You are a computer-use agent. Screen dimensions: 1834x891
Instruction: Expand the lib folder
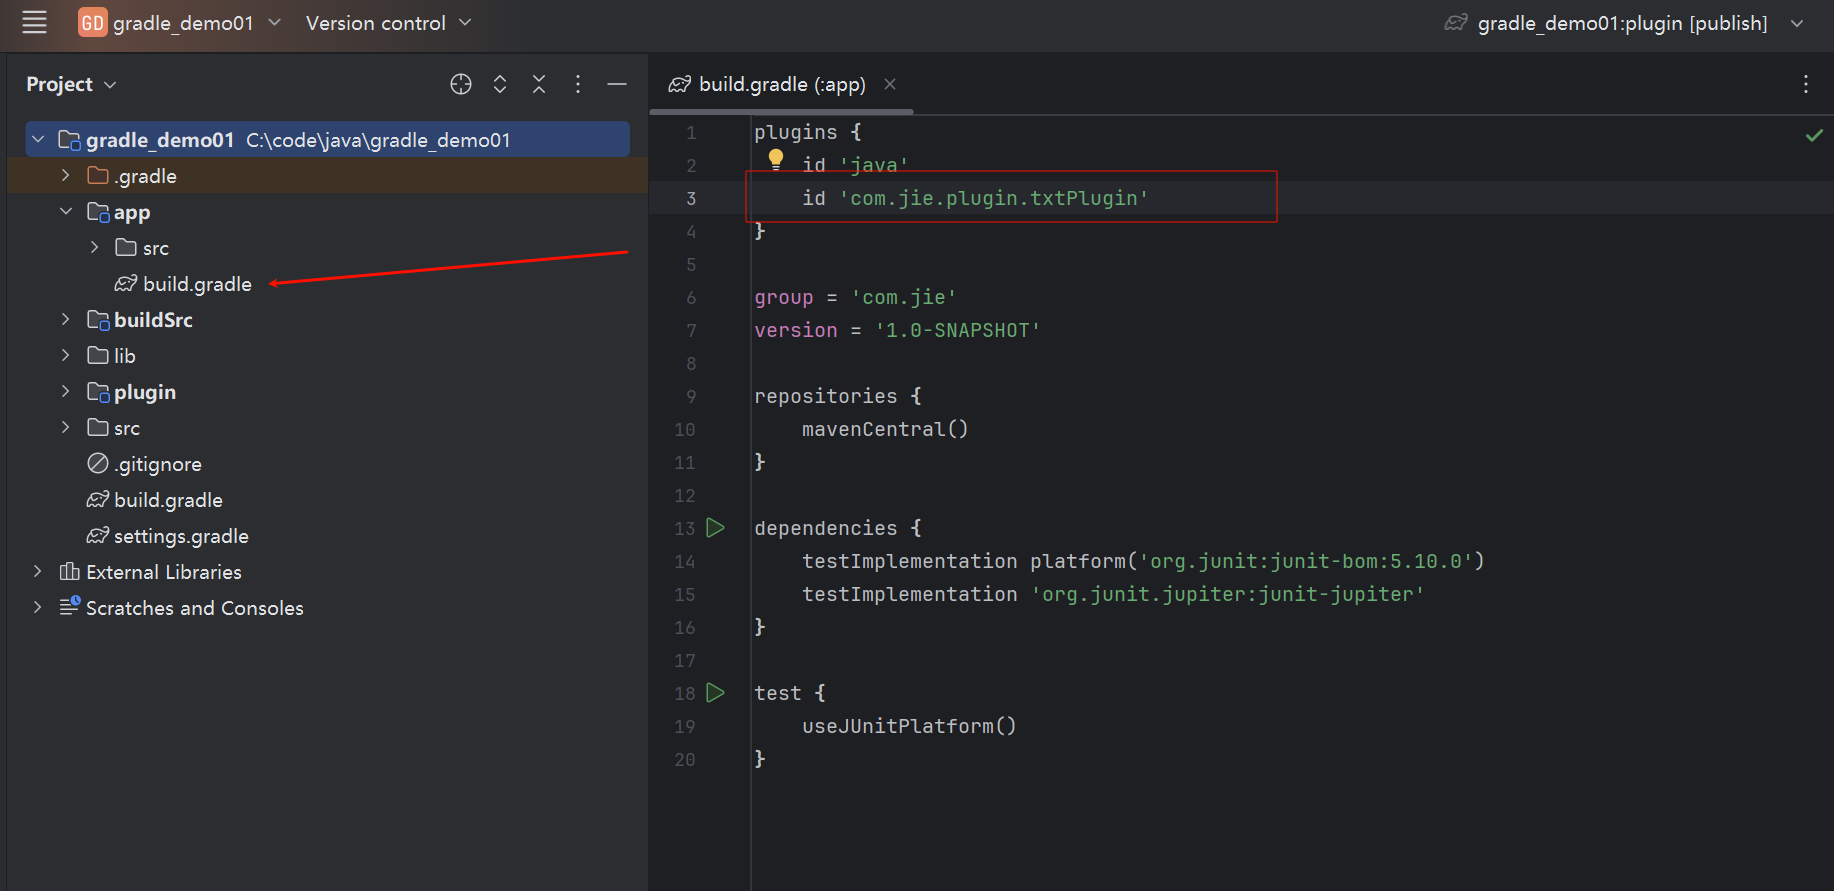coord(66,355)
